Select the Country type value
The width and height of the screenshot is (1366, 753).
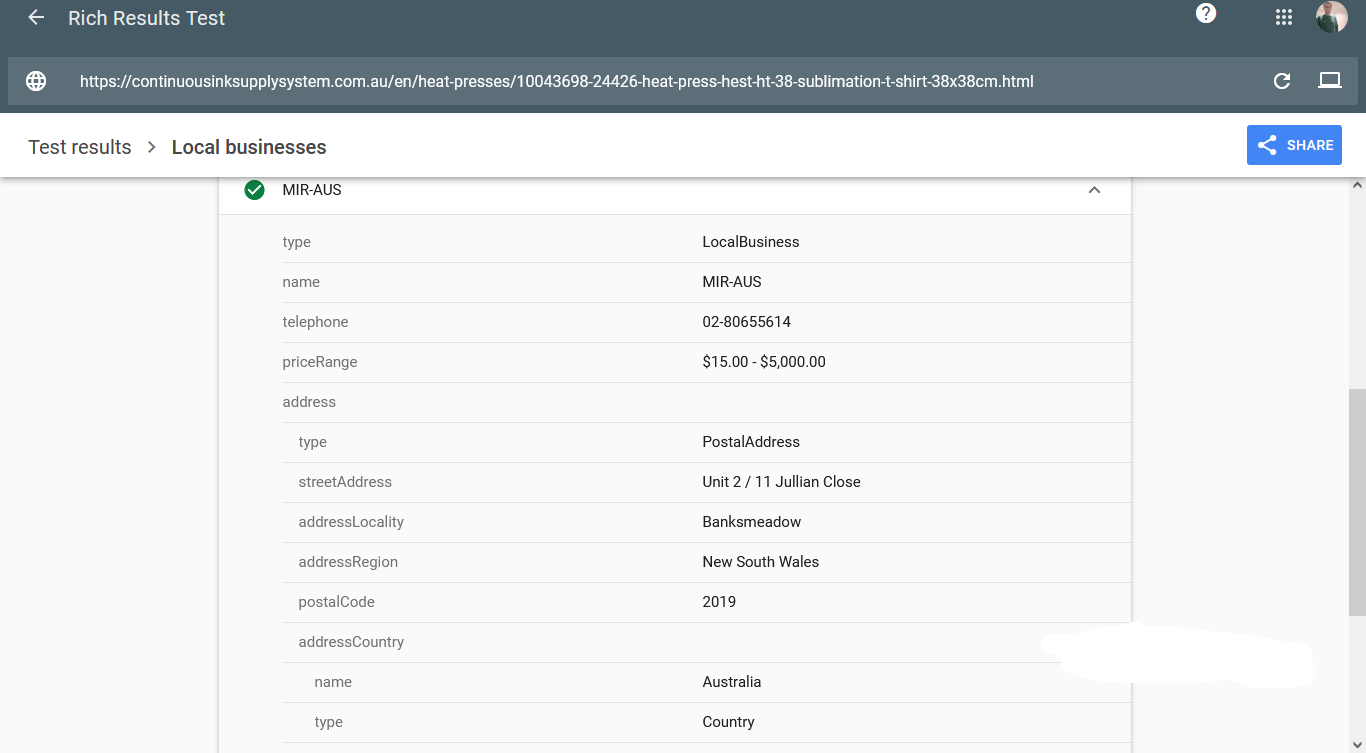(x=728, y=722)
